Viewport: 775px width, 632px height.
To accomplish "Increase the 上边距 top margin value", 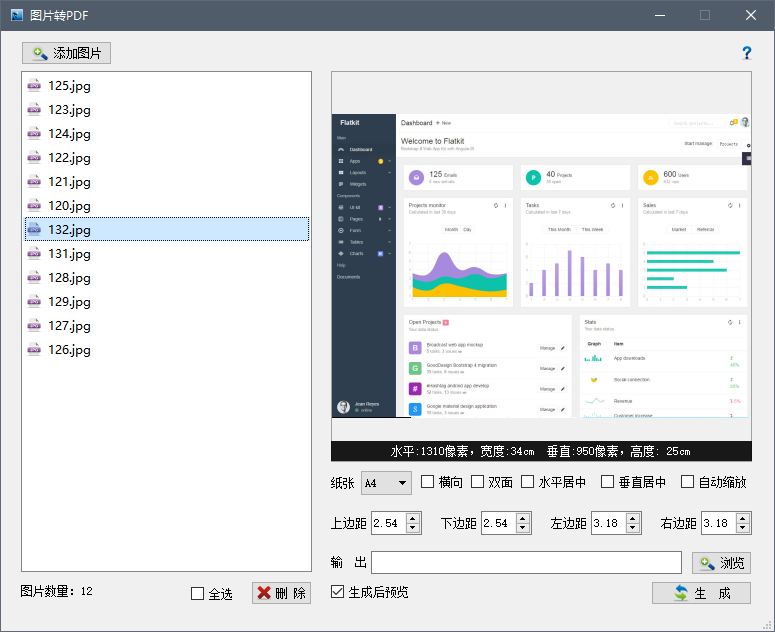I will point(413,518).
